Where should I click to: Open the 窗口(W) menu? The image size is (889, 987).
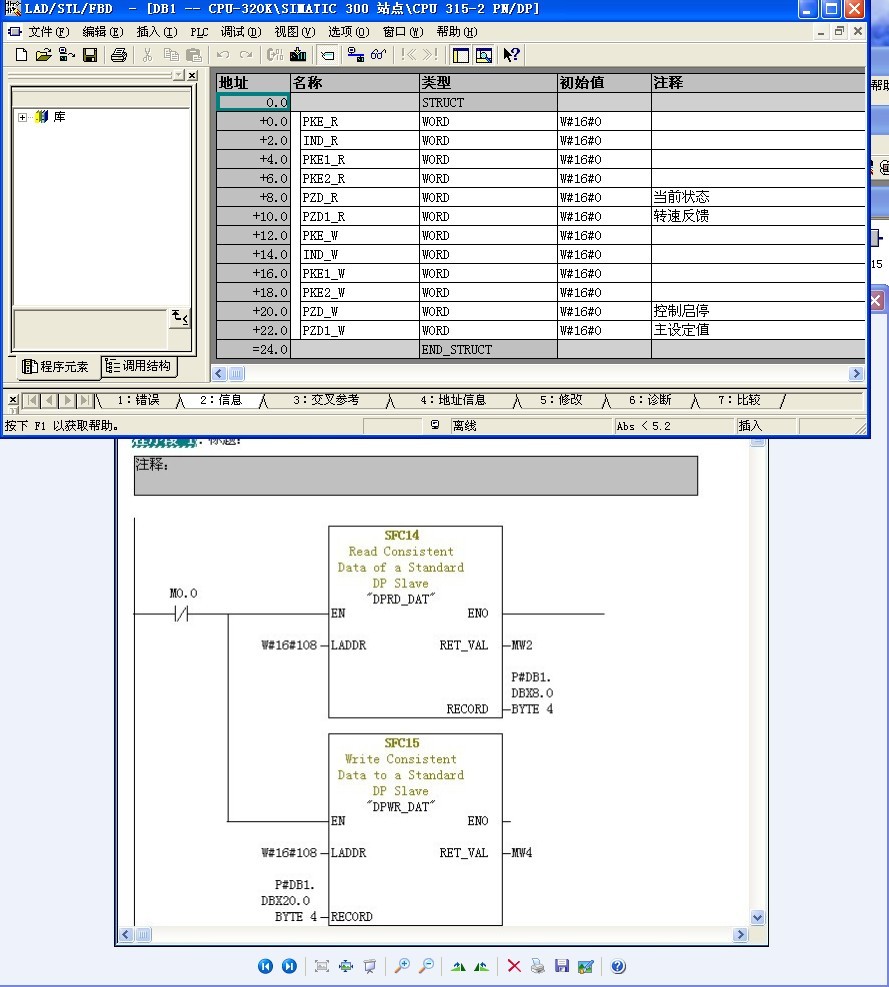[403, 31]
